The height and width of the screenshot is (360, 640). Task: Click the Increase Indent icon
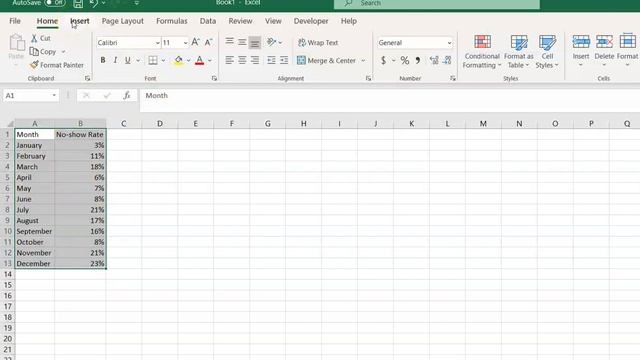(x=284, y=60)
